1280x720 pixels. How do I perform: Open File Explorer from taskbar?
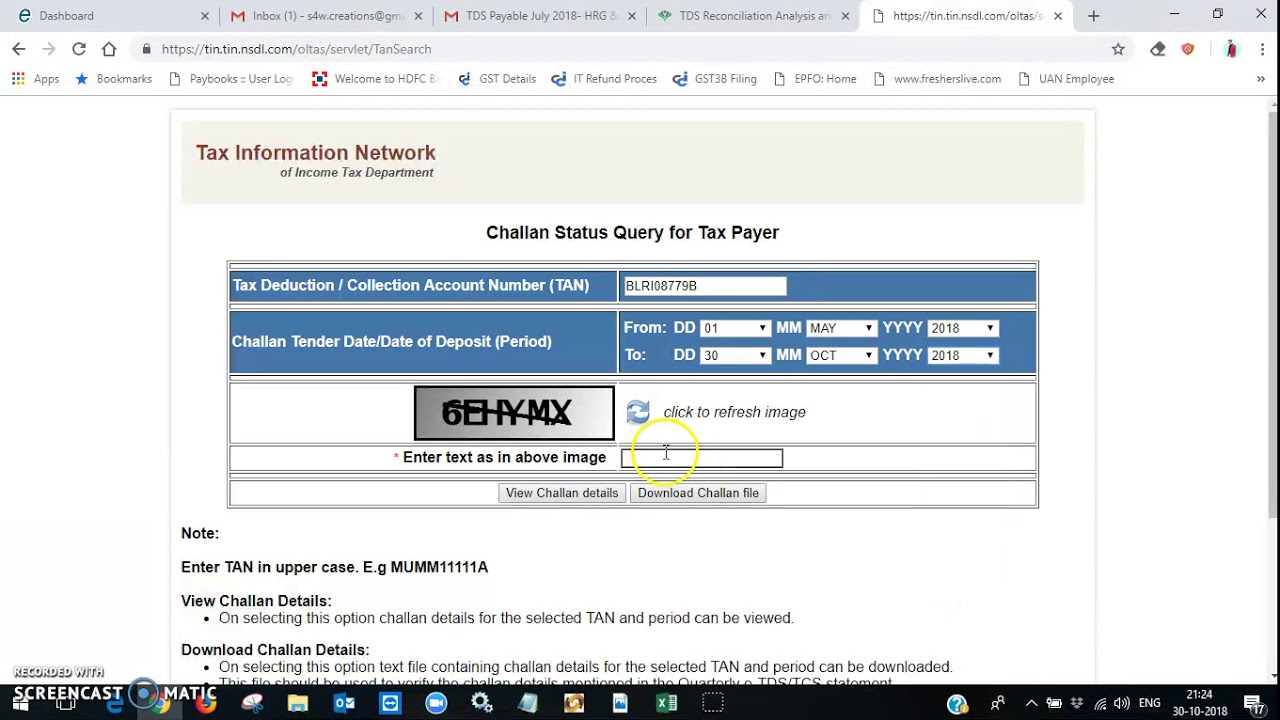298,703
